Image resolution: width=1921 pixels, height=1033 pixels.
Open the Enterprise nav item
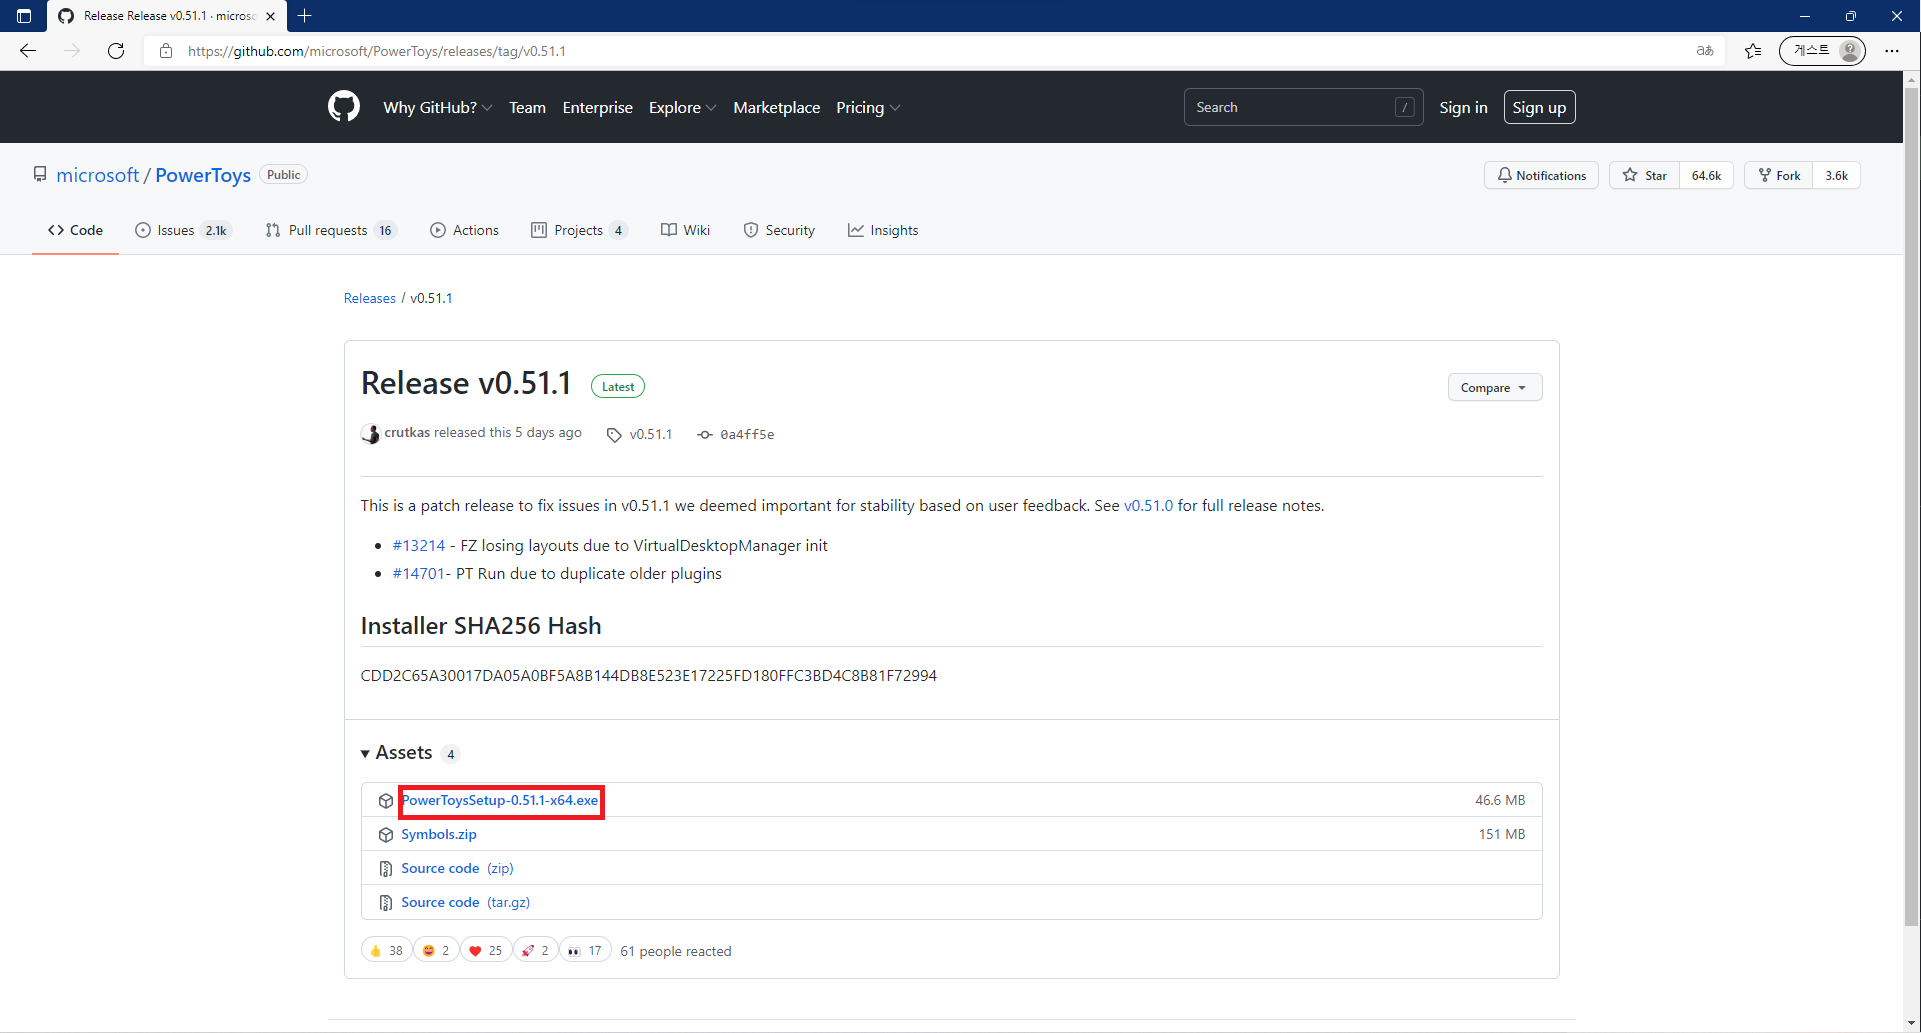597,107
